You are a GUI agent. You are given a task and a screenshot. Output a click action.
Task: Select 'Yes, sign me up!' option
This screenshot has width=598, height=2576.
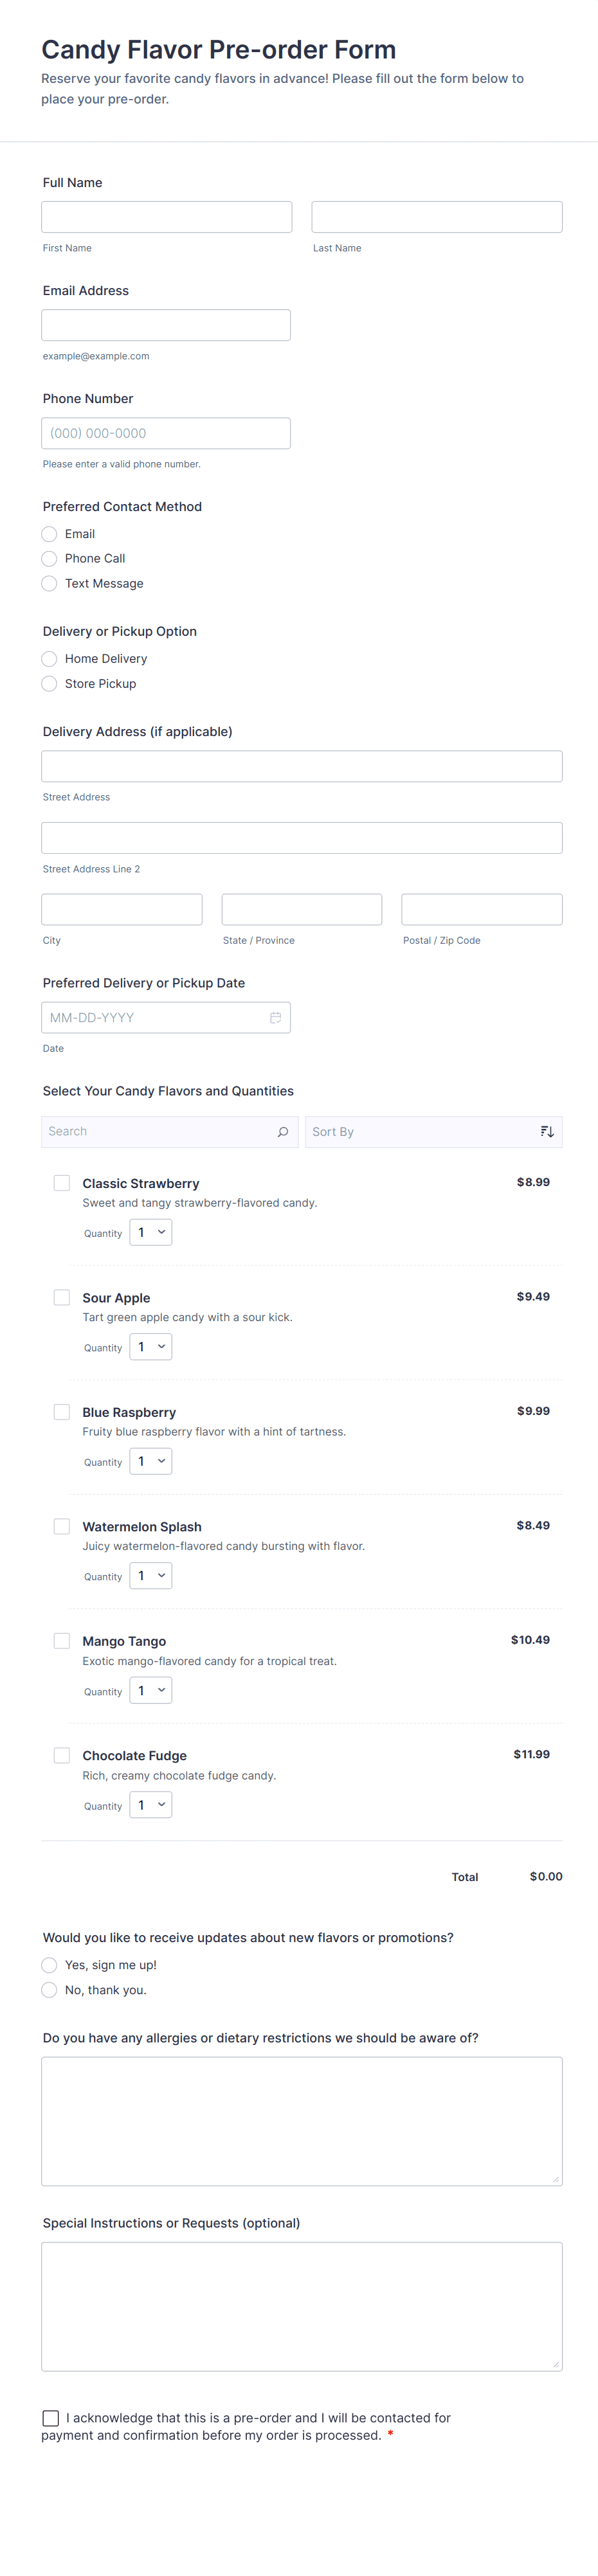[49, 1965]
